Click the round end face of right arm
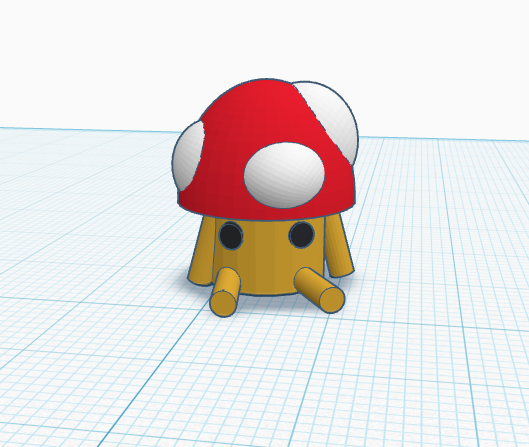The width and height of the screenshot is (529, 447). tap(332, 300)
